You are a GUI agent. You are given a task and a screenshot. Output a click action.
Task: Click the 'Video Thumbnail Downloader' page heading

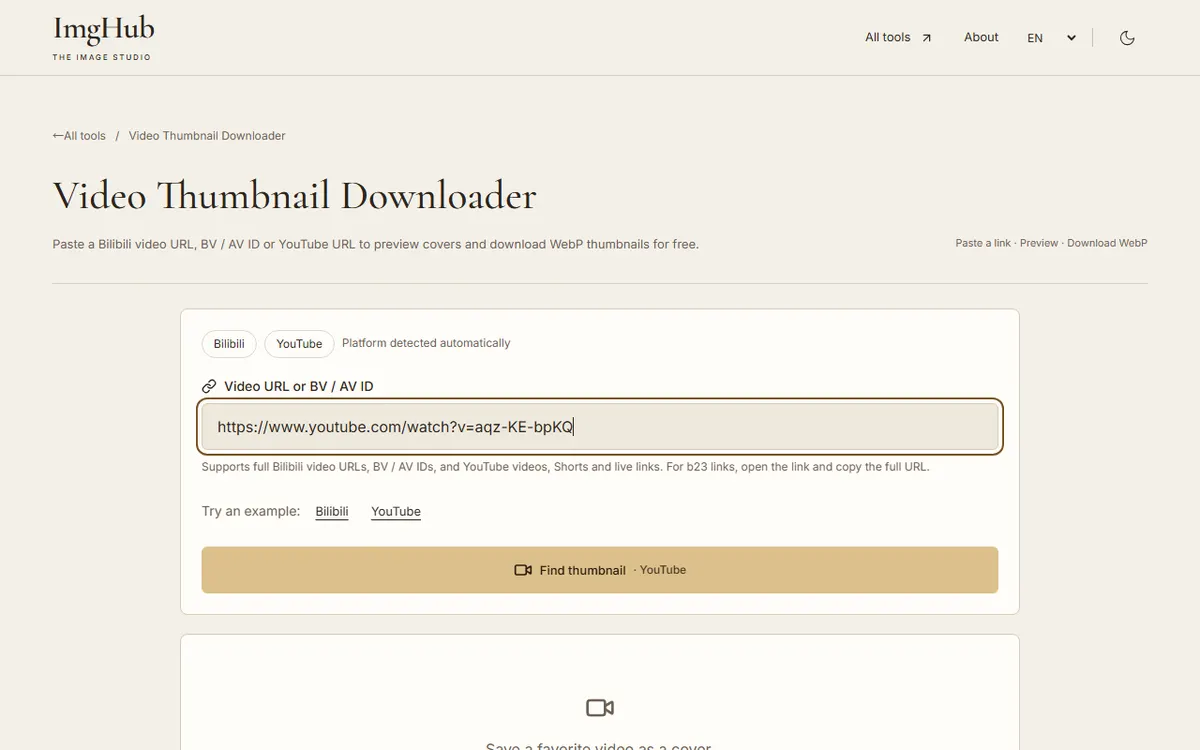coord(295,196)
